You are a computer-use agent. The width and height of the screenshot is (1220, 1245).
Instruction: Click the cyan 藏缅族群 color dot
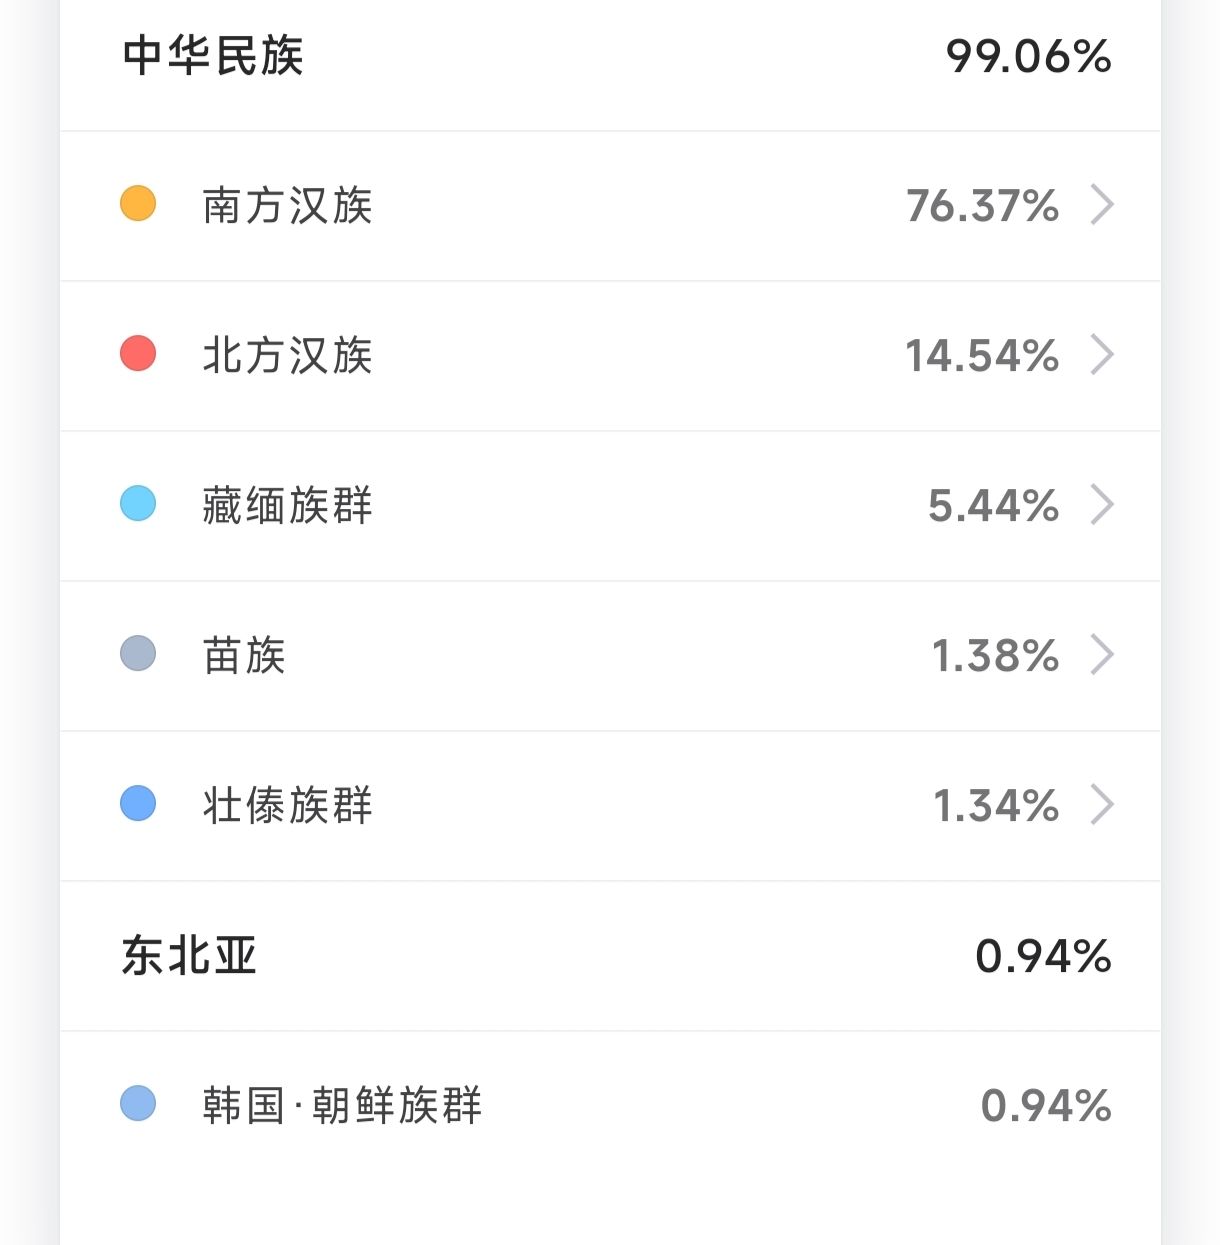click(138, 503)
